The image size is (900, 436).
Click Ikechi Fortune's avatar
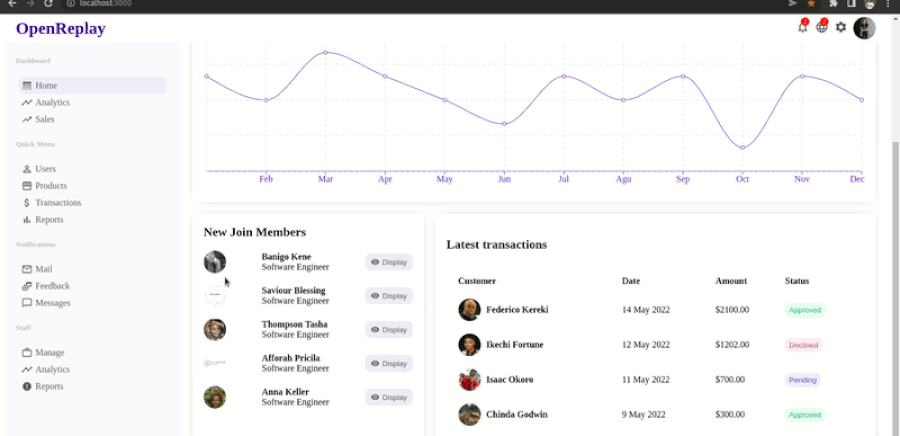point(470,345)
